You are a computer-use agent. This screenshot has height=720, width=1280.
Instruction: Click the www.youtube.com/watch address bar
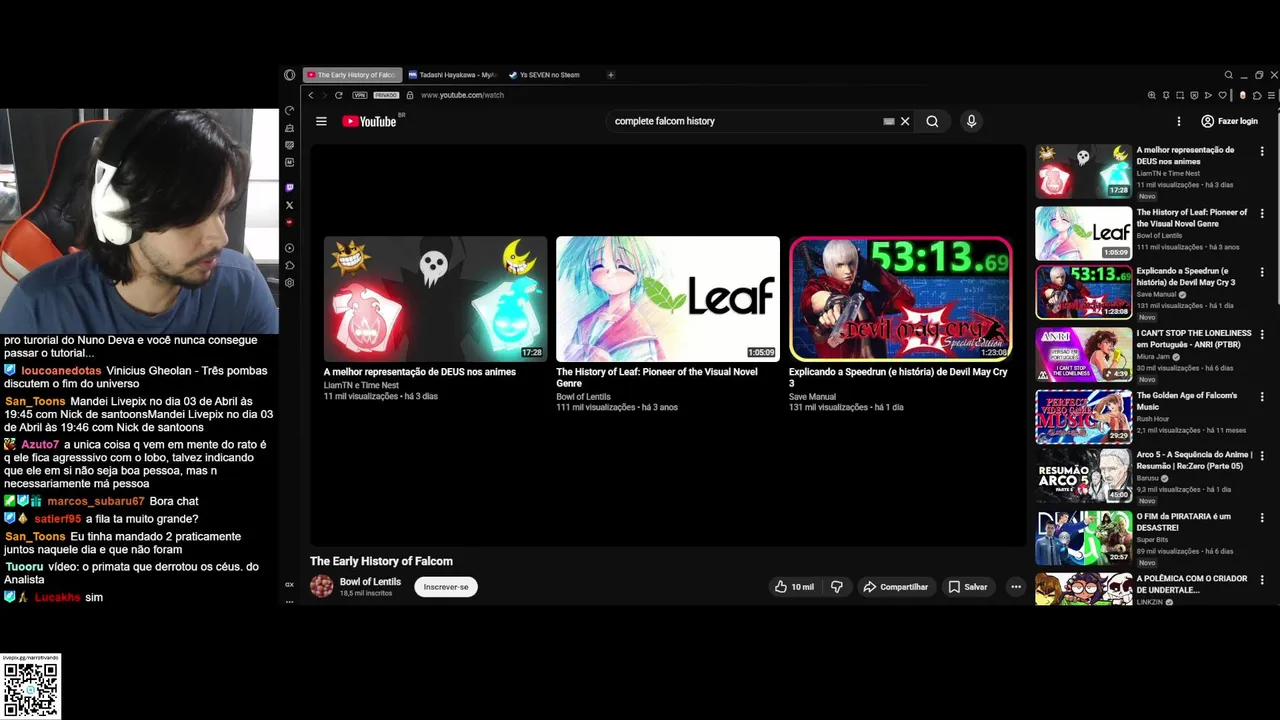click(x=461, y=95)
